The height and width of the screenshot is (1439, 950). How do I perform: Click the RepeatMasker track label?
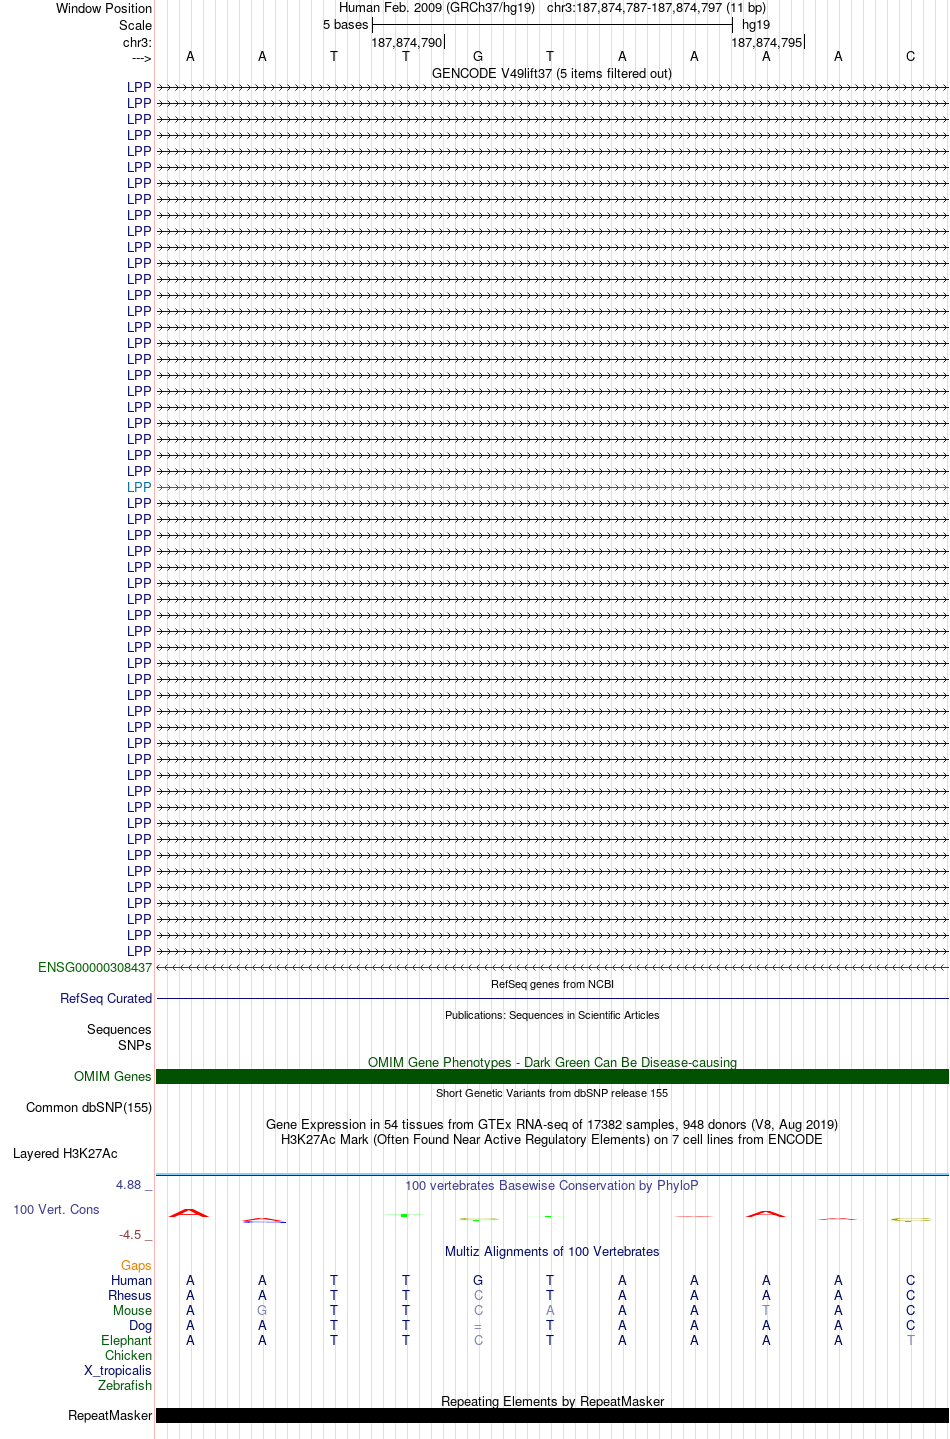tap(110, 1415)
